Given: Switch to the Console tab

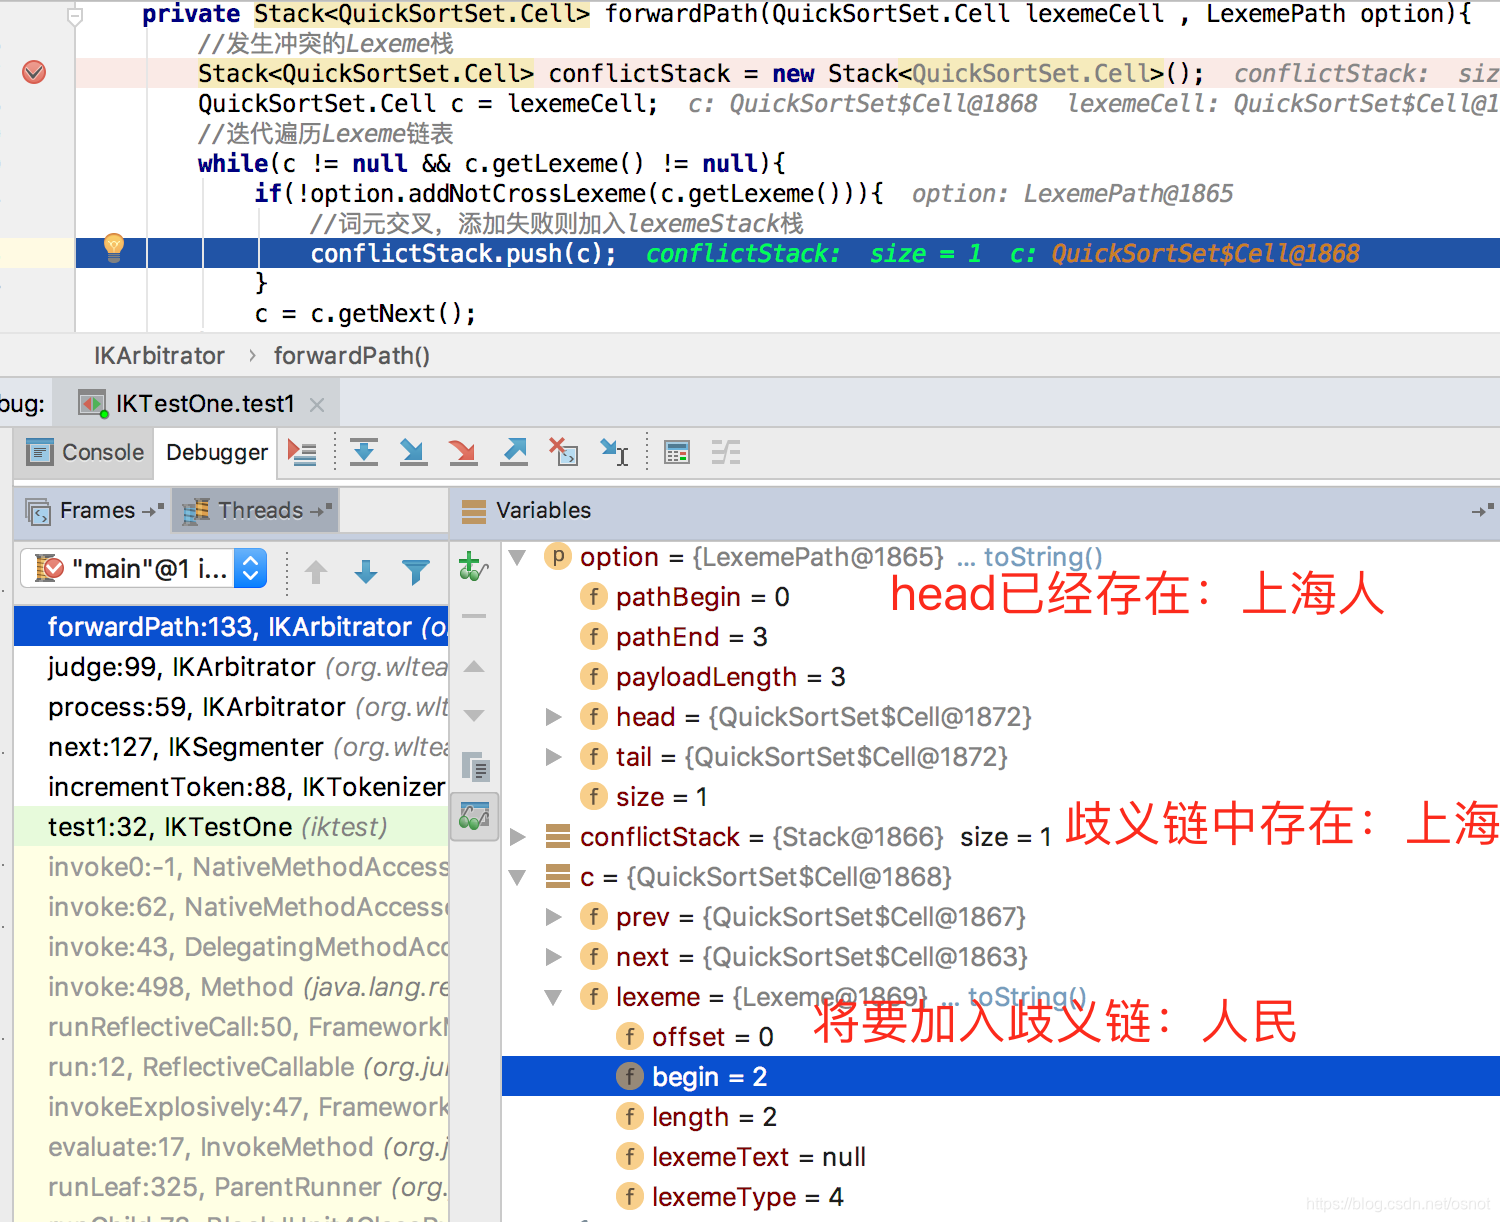Looking at the screenshot, I should 85,452.
